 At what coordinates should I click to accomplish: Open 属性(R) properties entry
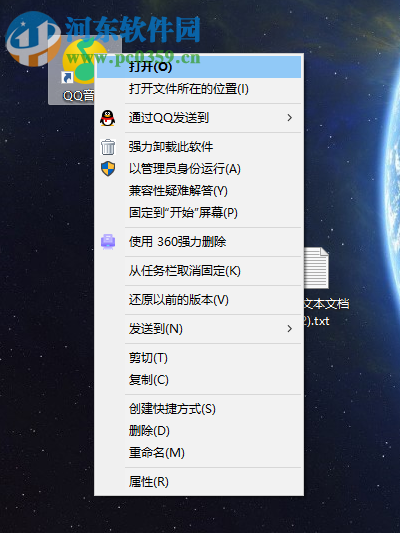click(x=199, y=482)
